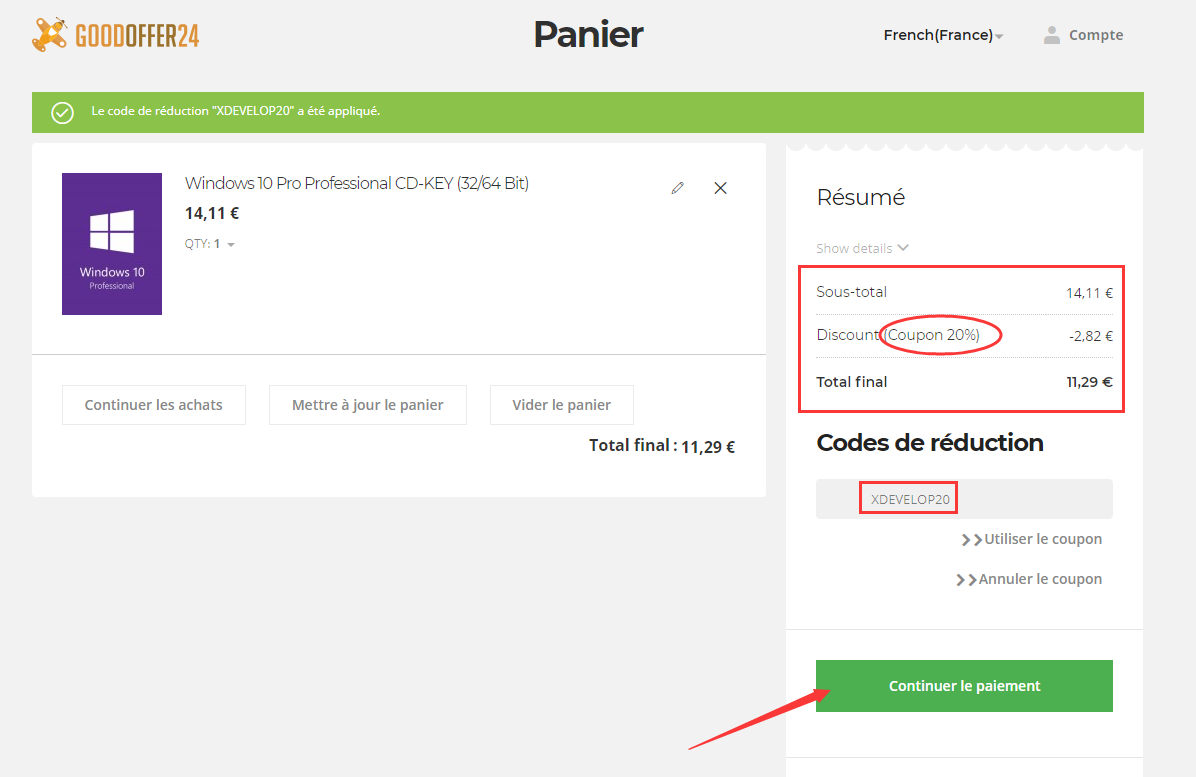This screenshot has width=1196, height=777.
Task: Remove Windows 10 Pro item from cart
Action: [720, 188]
